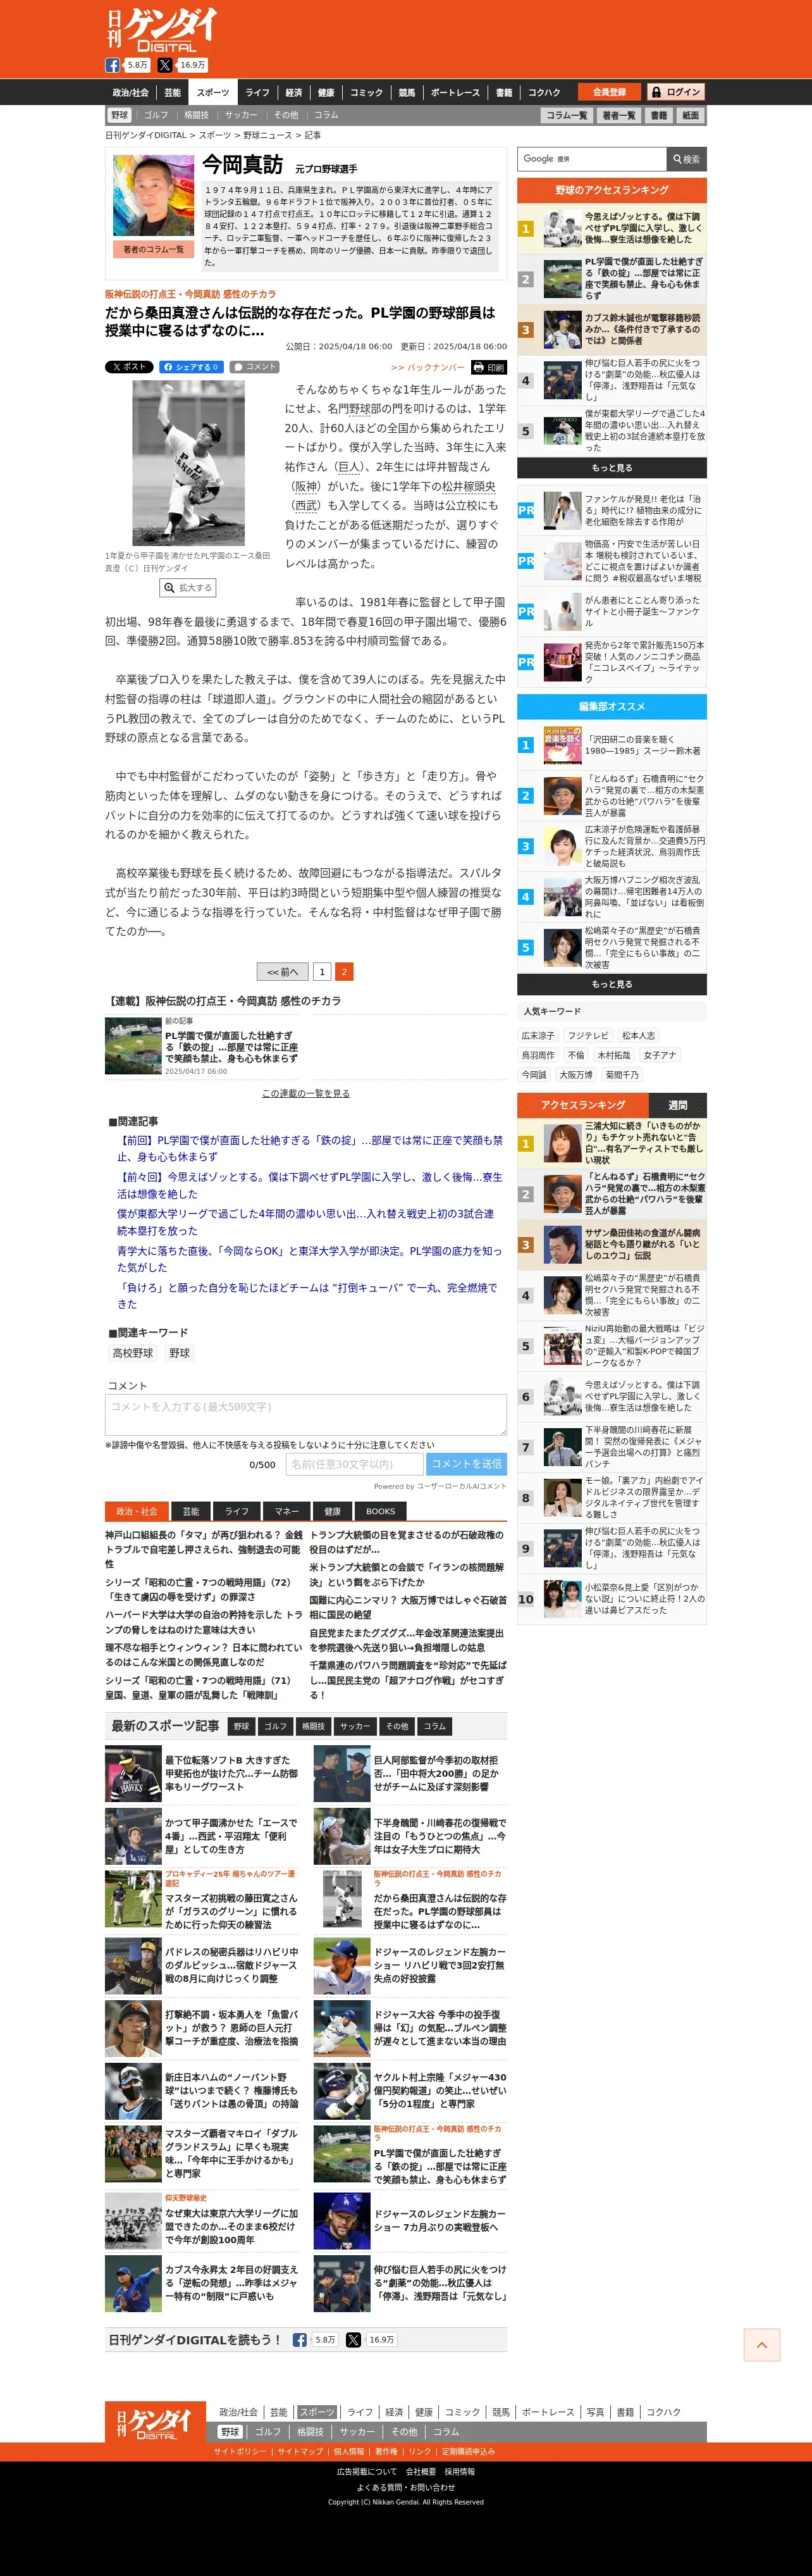This screenshot has width=812, height=2576.
Task: Select 政治/社会 in top navigation
Action: (131, 92)
